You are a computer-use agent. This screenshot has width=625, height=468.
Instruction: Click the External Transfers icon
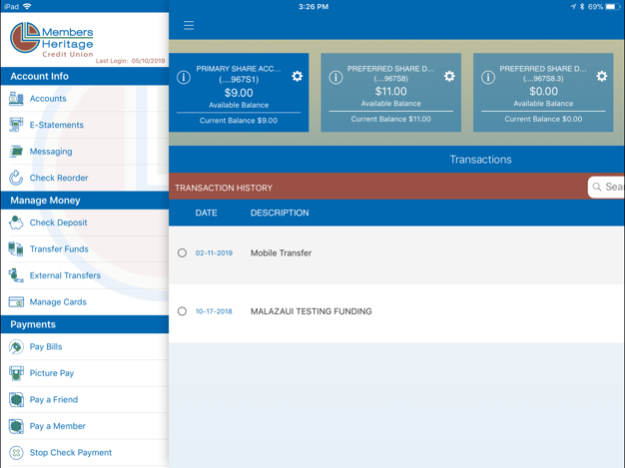[x=16, y=275]
